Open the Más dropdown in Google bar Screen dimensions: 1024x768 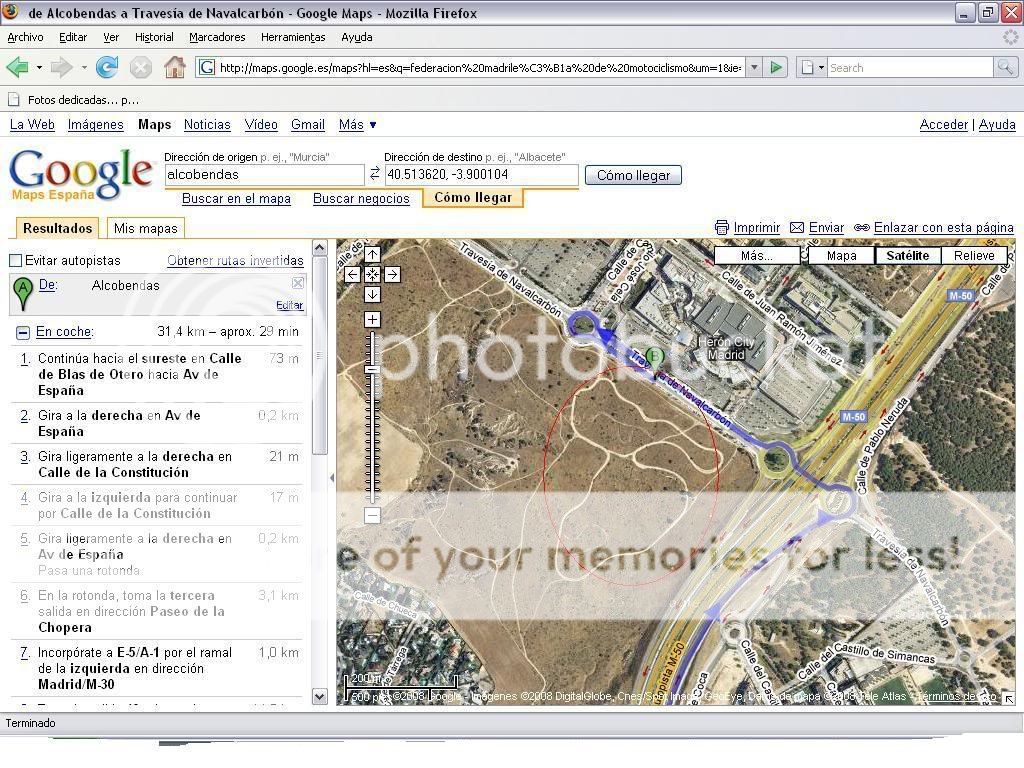[357, 125]
